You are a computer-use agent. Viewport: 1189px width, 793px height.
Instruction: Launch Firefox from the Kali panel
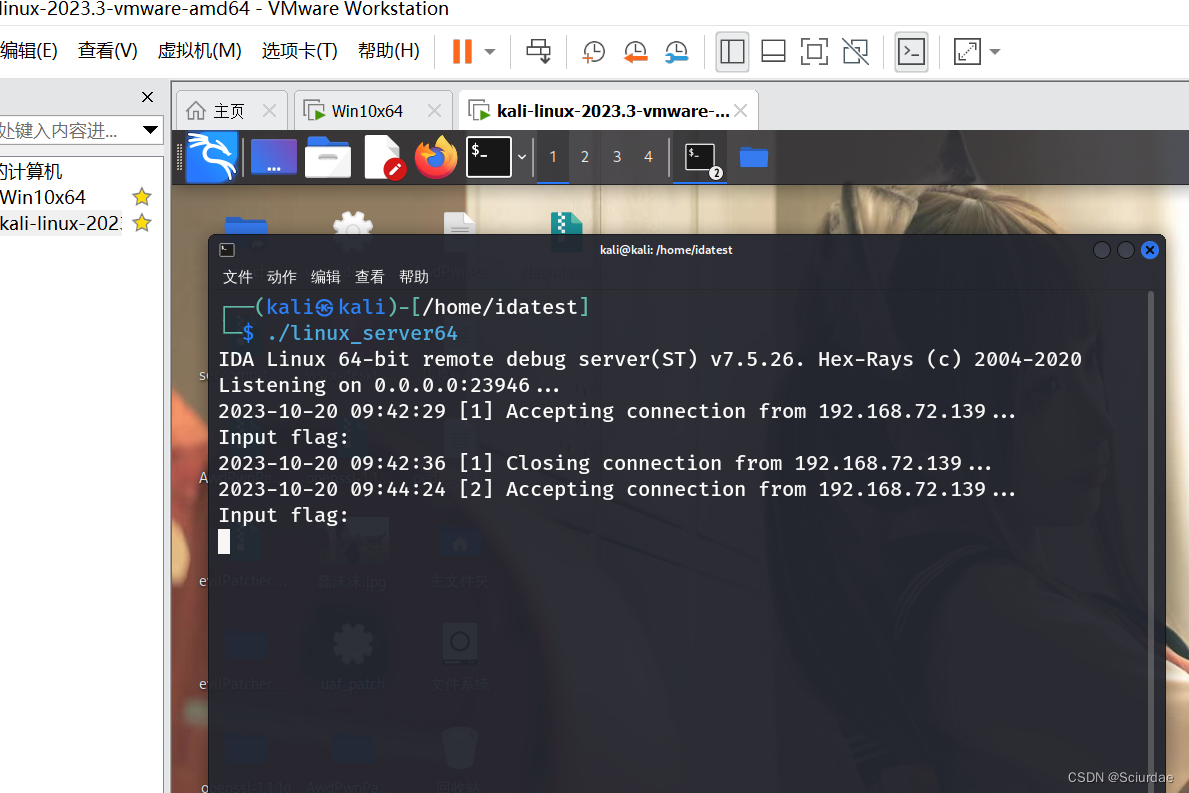(436, 157)
